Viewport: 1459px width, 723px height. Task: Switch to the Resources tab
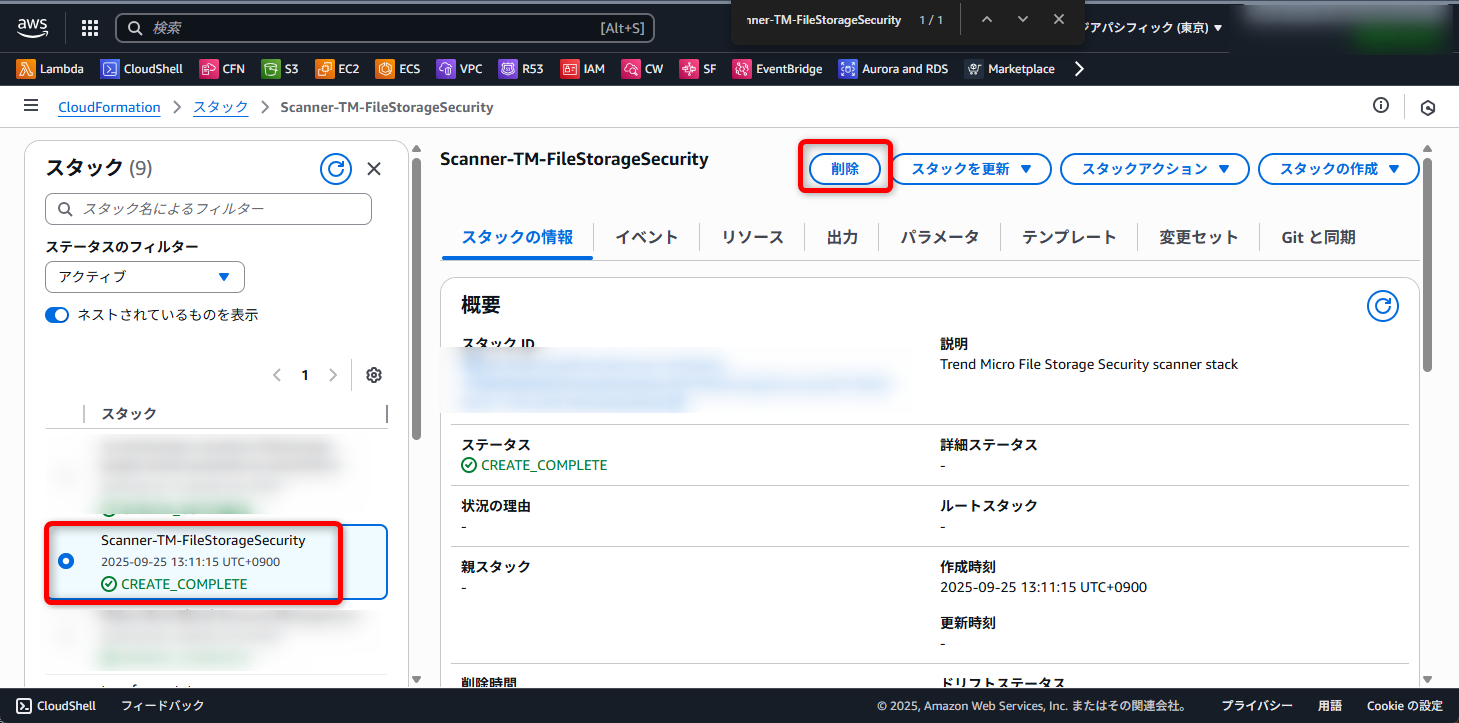tap(753, 237)
